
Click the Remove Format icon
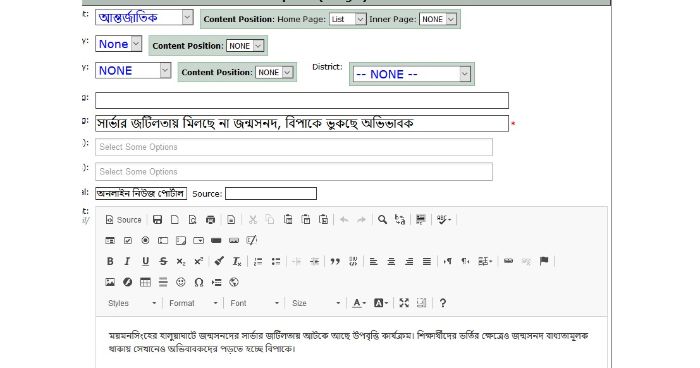tap(237, 262)
